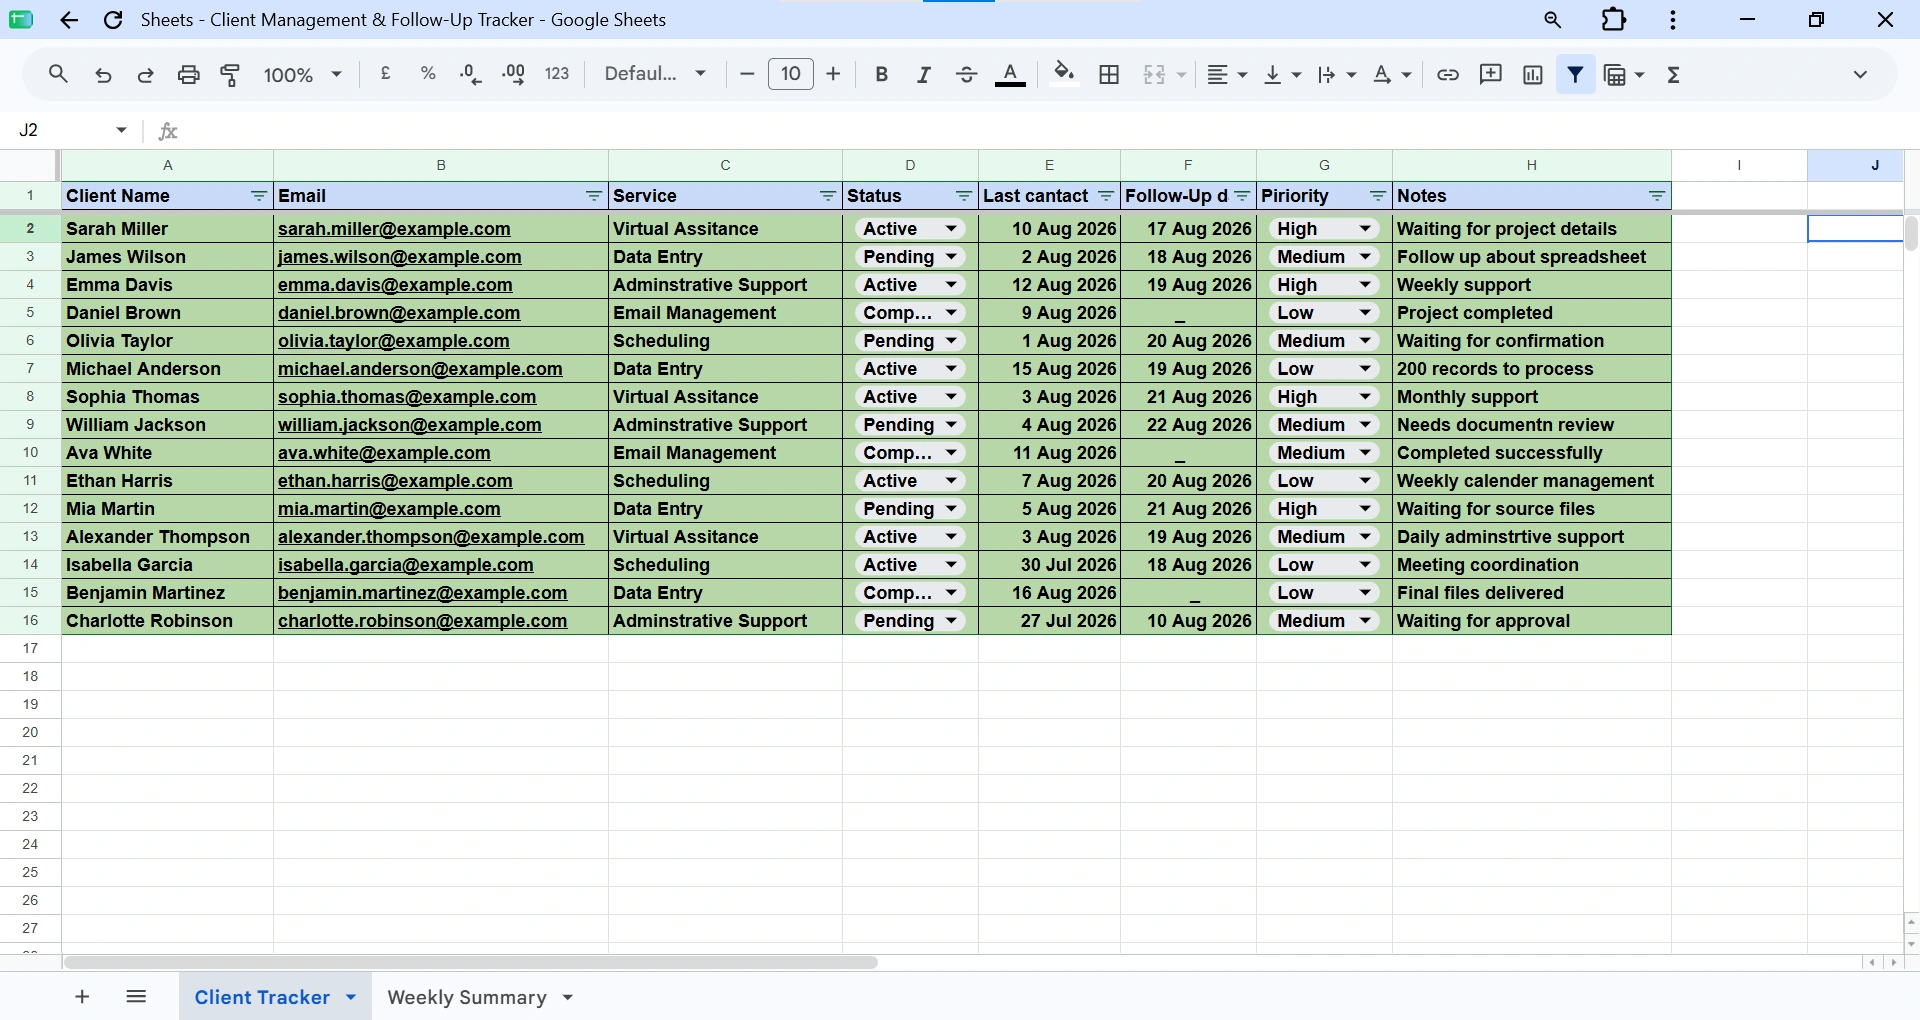Click the zoom magnifier in title bar

click(x=1552, y=20)
